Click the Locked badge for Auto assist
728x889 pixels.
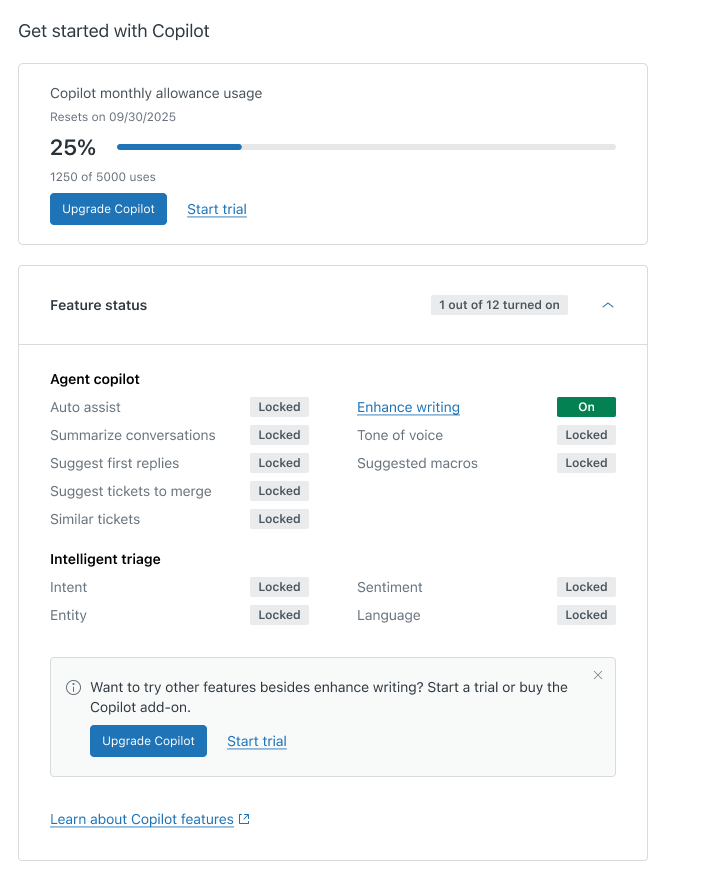279,407
